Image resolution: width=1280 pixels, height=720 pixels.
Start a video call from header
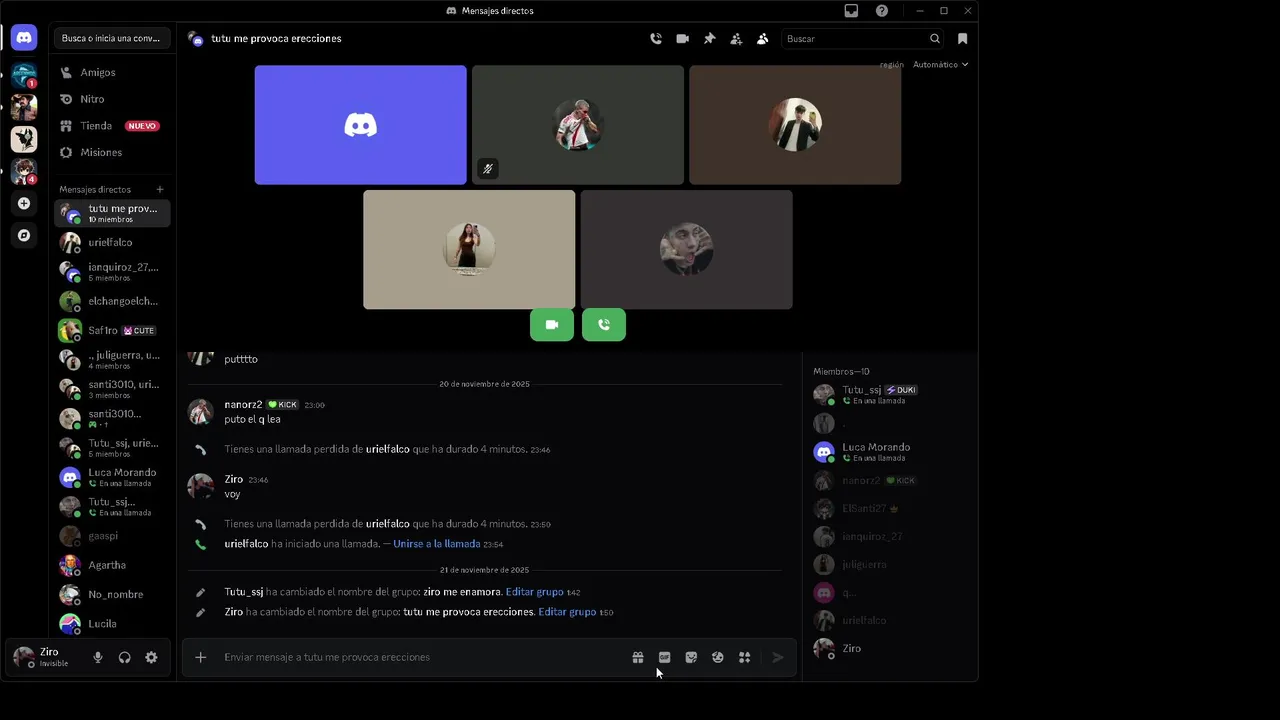point(683,39)
